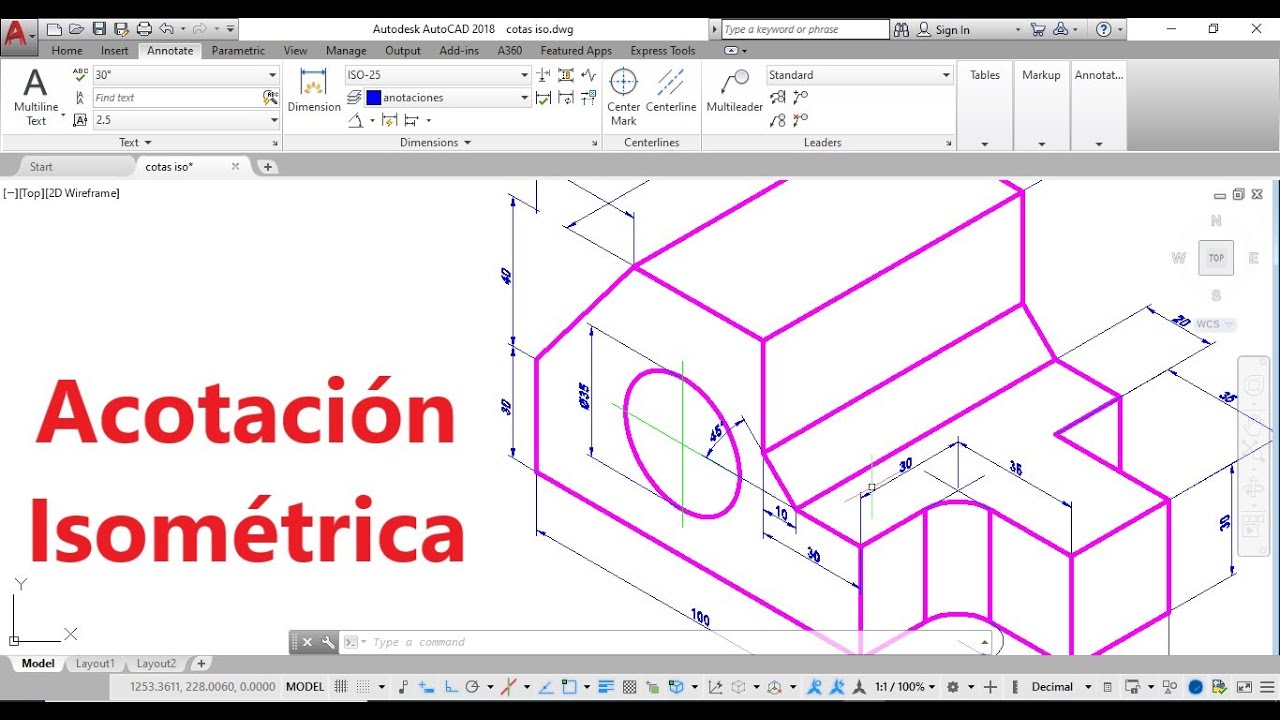Select the Multileader tool
Viewport: 1280px width, 720px height.
pos(735,90)
